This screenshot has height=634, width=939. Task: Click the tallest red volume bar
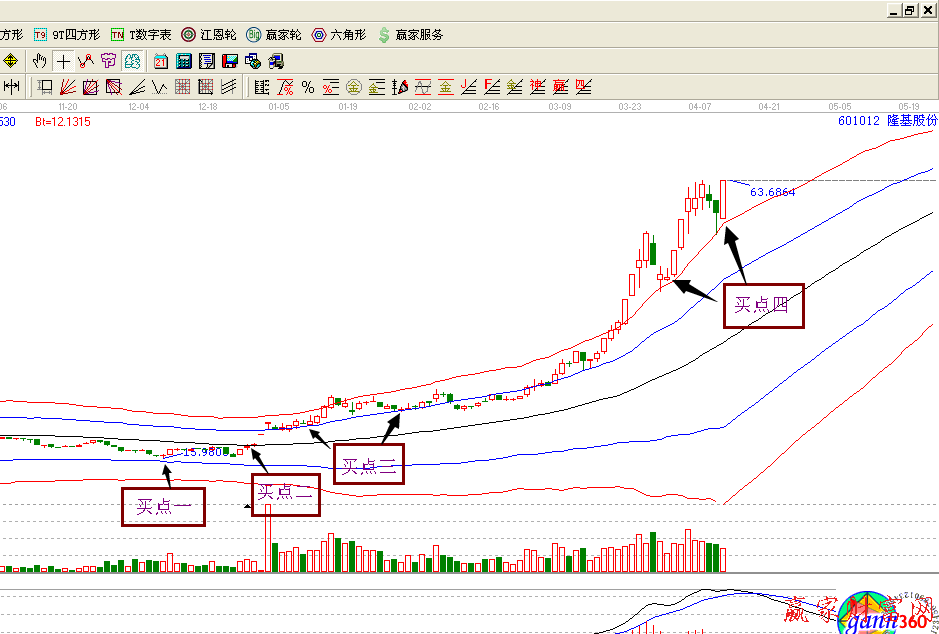(269, 538)
